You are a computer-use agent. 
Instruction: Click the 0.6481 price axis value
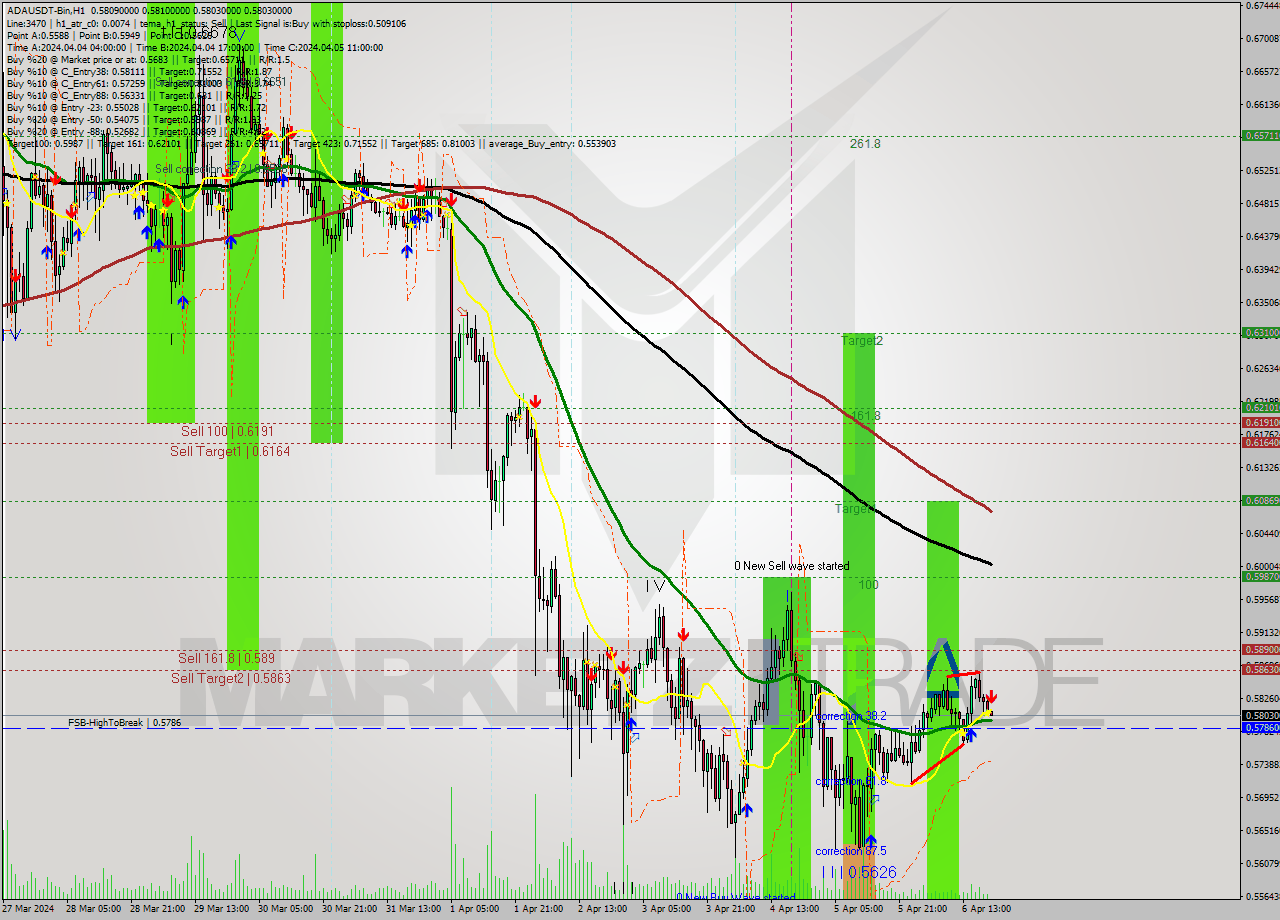click(x=1262, y=203)
